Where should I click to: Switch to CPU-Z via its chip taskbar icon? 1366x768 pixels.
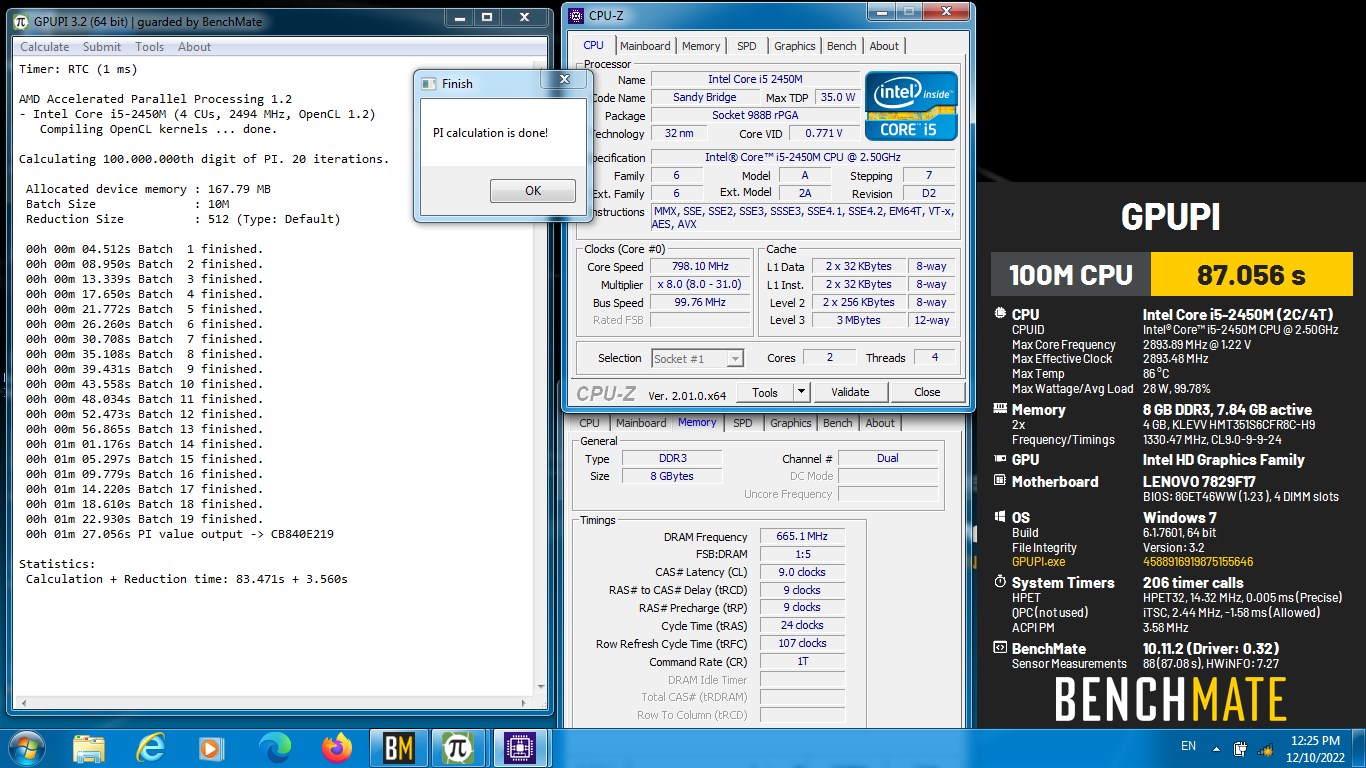pyautogui.click(x=519, y=748)
